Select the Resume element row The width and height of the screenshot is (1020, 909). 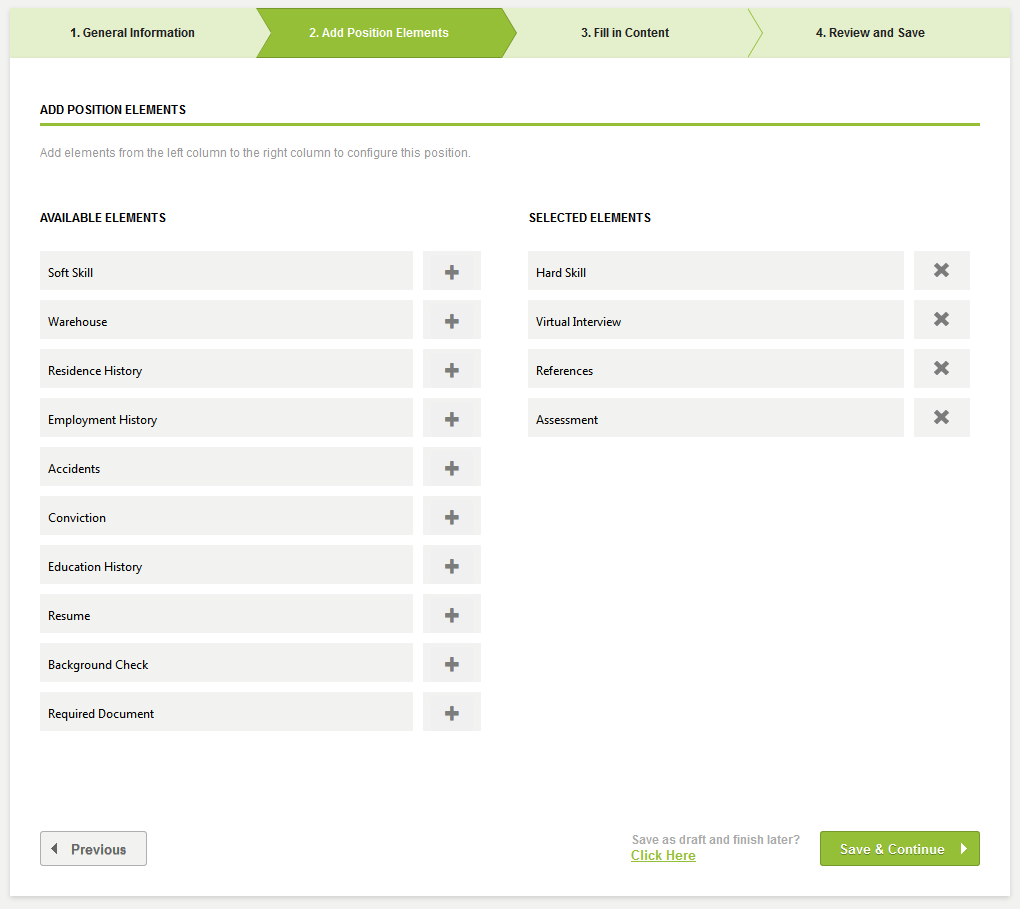[226, 614]
